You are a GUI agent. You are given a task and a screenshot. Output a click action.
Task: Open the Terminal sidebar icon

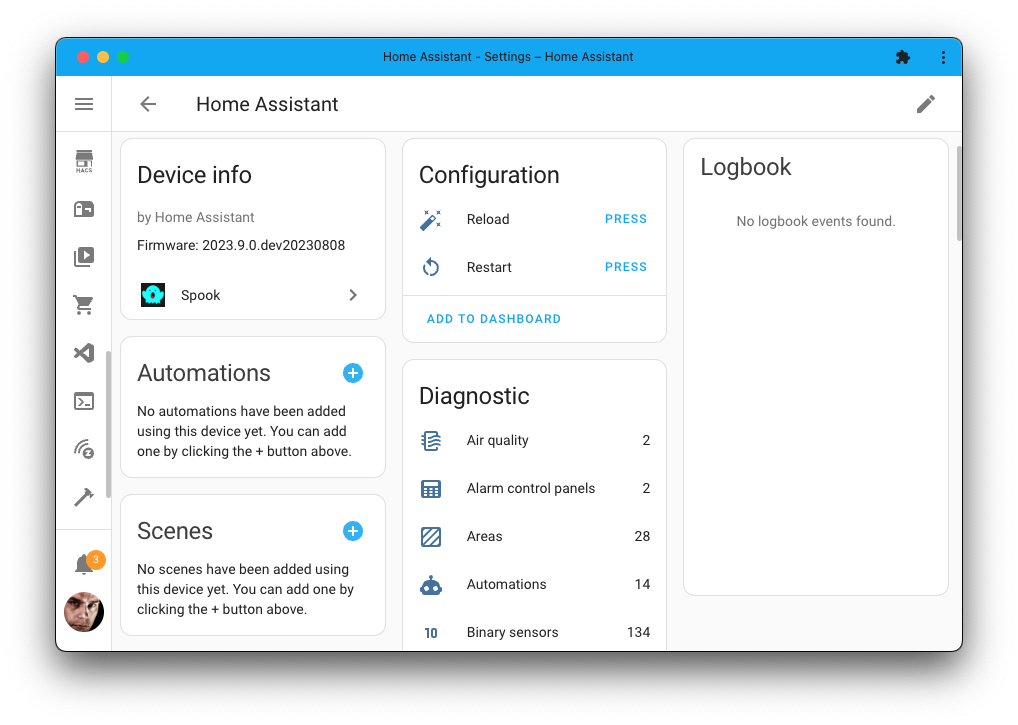84,400
